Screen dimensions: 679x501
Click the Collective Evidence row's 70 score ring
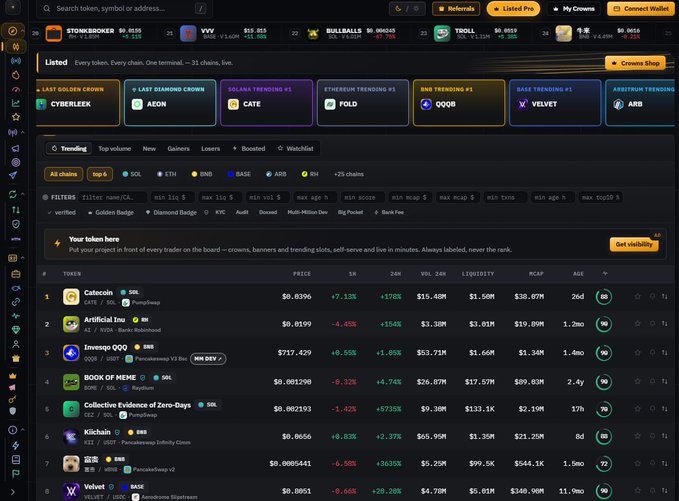point(604,409)
